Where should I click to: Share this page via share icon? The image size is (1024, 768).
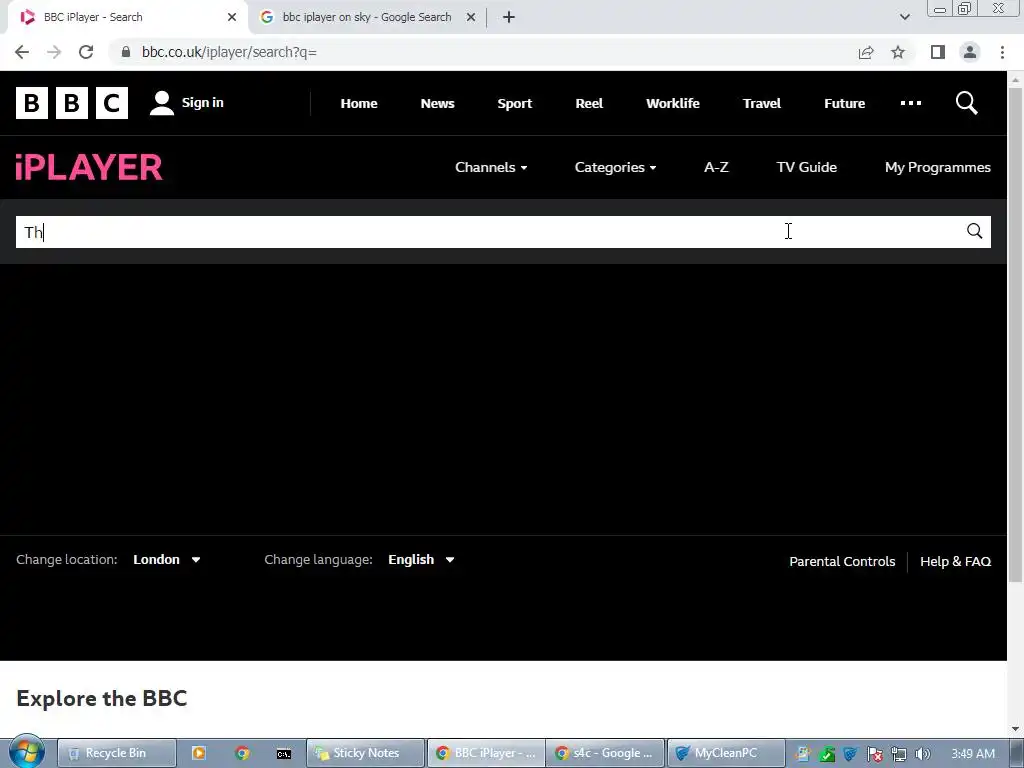click(x=866, y=52)
